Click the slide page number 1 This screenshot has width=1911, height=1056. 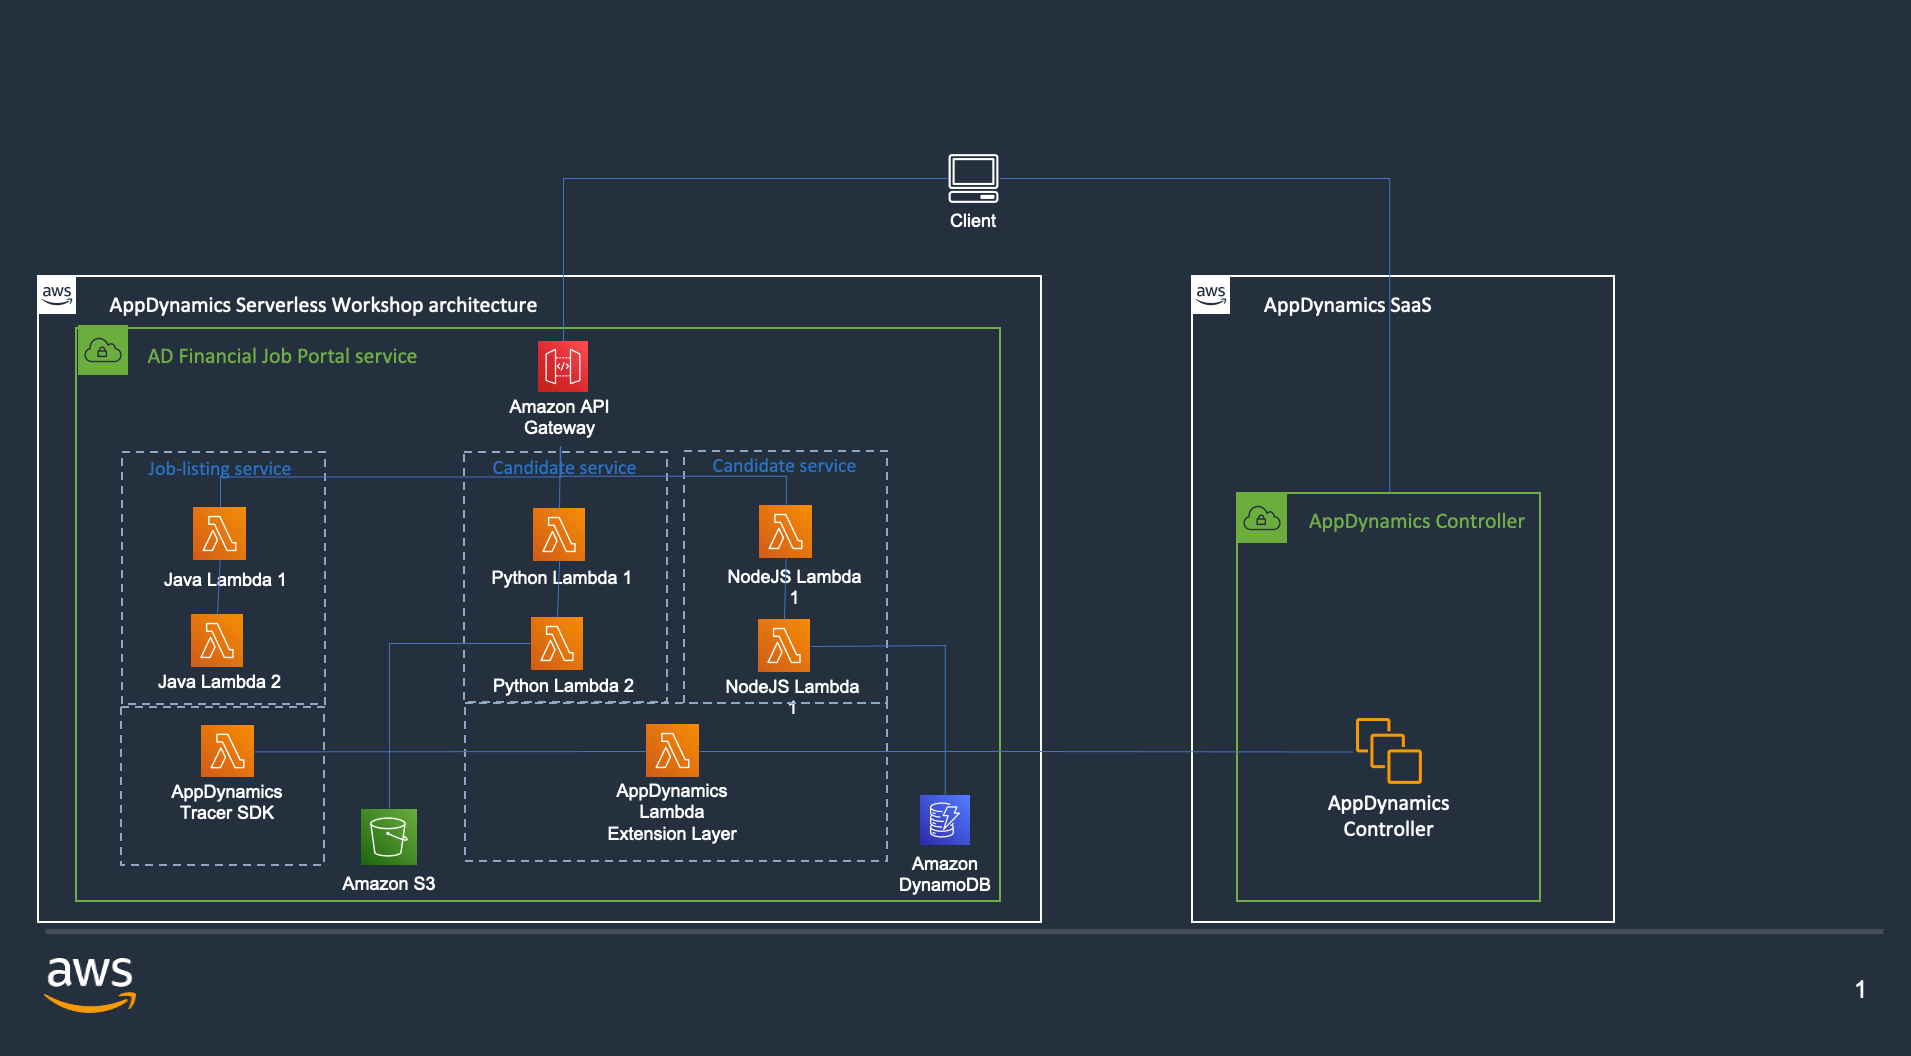(x=1860, y=990)
